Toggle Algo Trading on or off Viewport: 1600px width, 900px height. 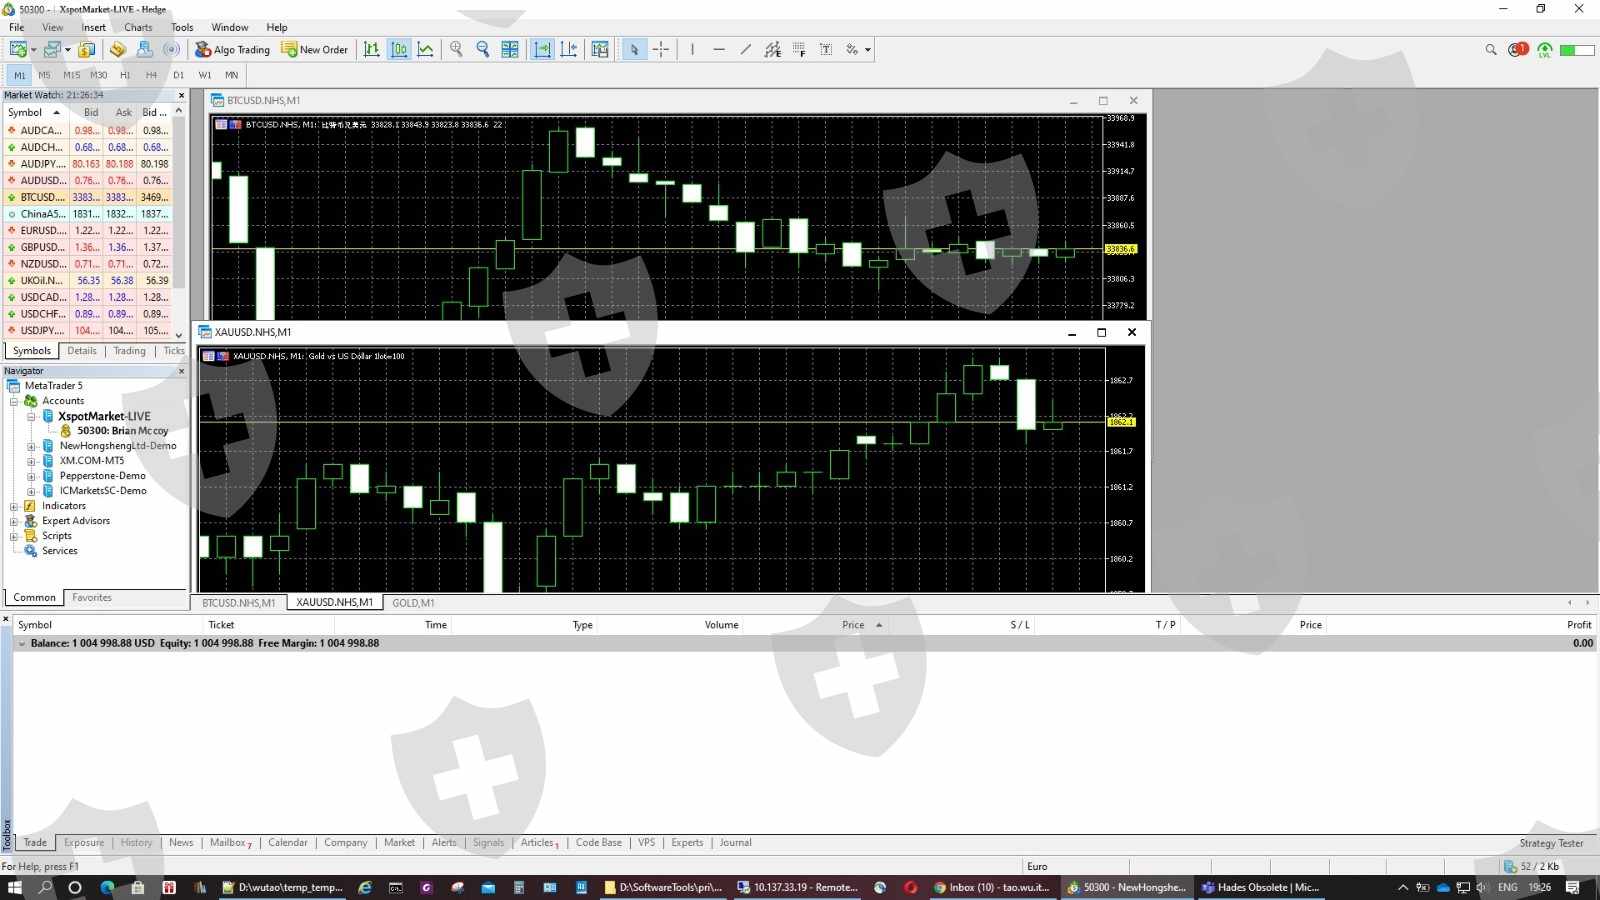pyautogui.click(x=232, y=49)
